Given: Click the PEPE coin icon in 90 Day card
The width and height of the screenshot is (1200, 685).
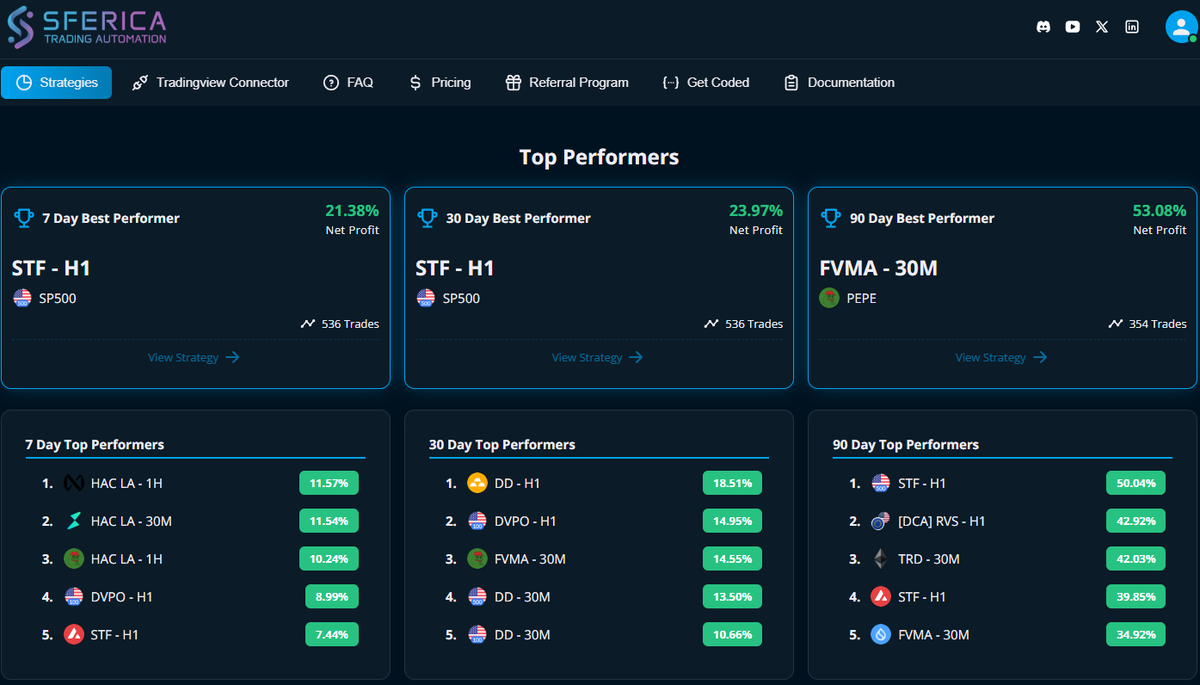Looking at the screenshot, I should point(829,298).
